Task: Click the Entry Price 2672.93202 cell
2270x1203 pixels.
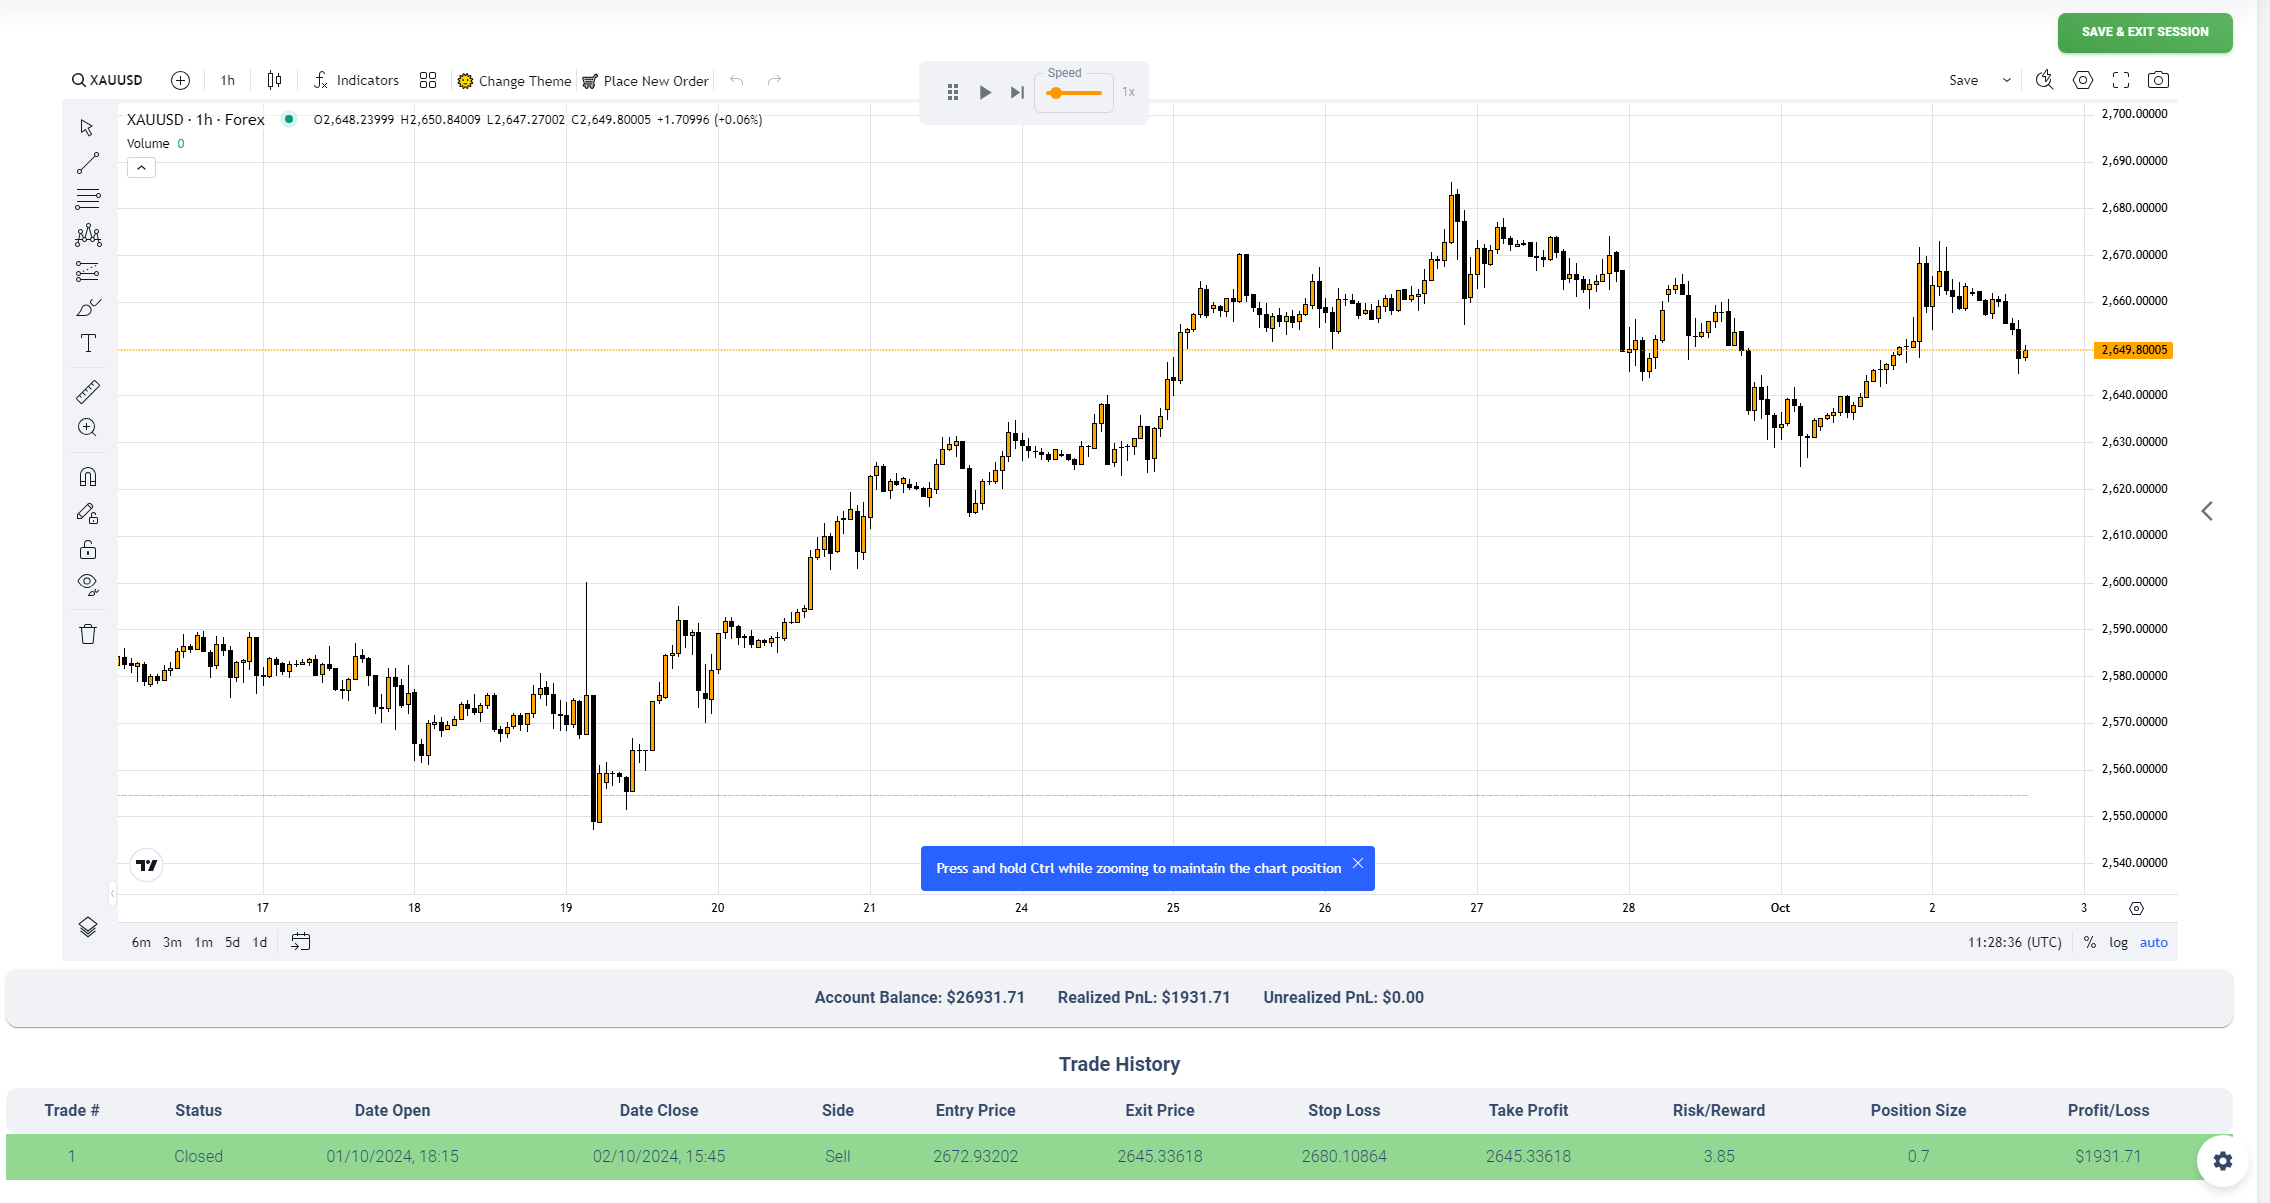Action: [x=975, y=1156]
